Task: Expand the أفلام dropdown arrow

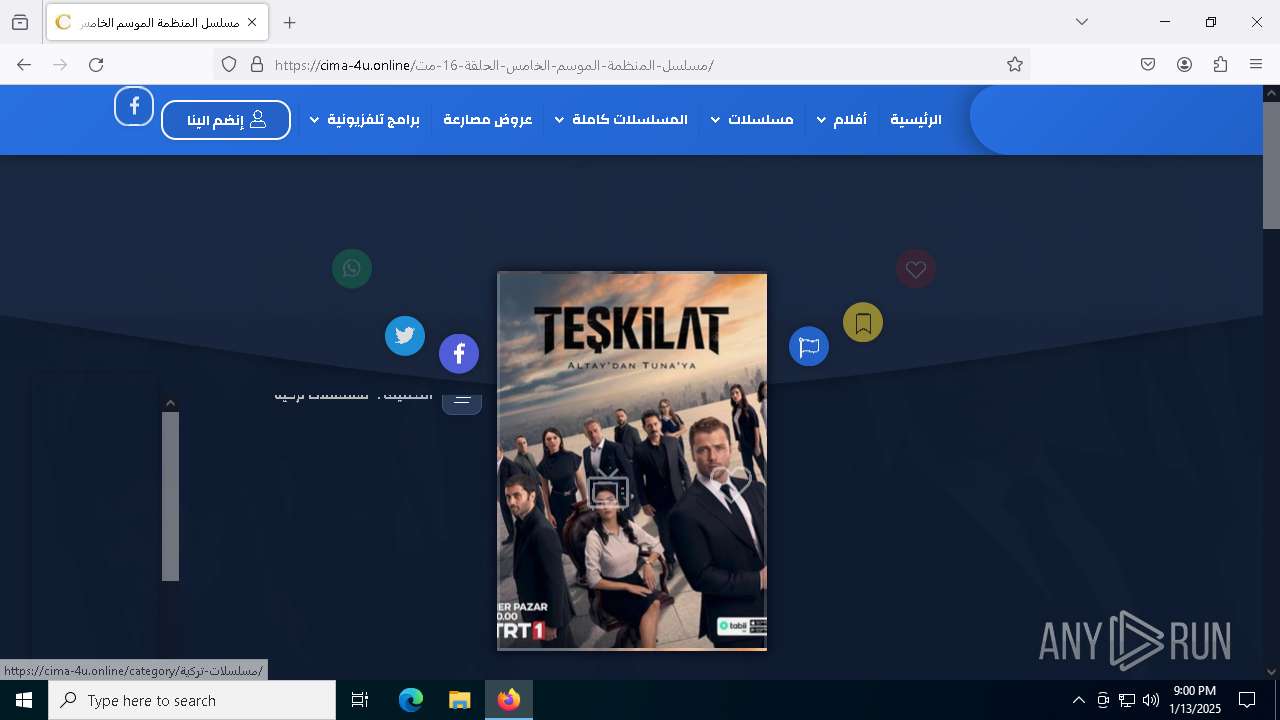Action: [821, 120]
